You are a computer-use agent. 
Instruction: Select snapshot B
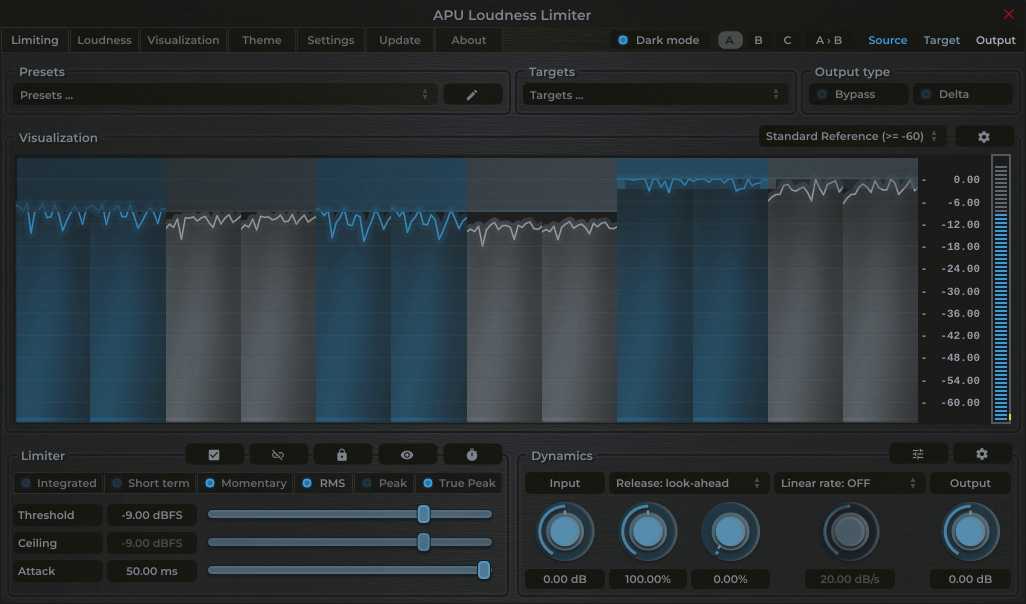pyautogui.click(x=757, y=40)
